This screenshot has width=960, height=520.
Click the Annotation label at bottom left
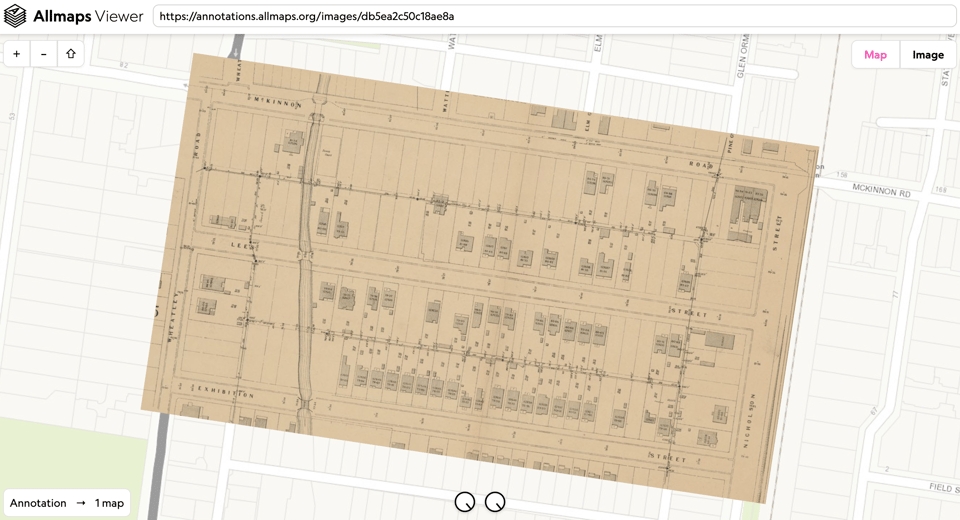(x=38, y=503)
